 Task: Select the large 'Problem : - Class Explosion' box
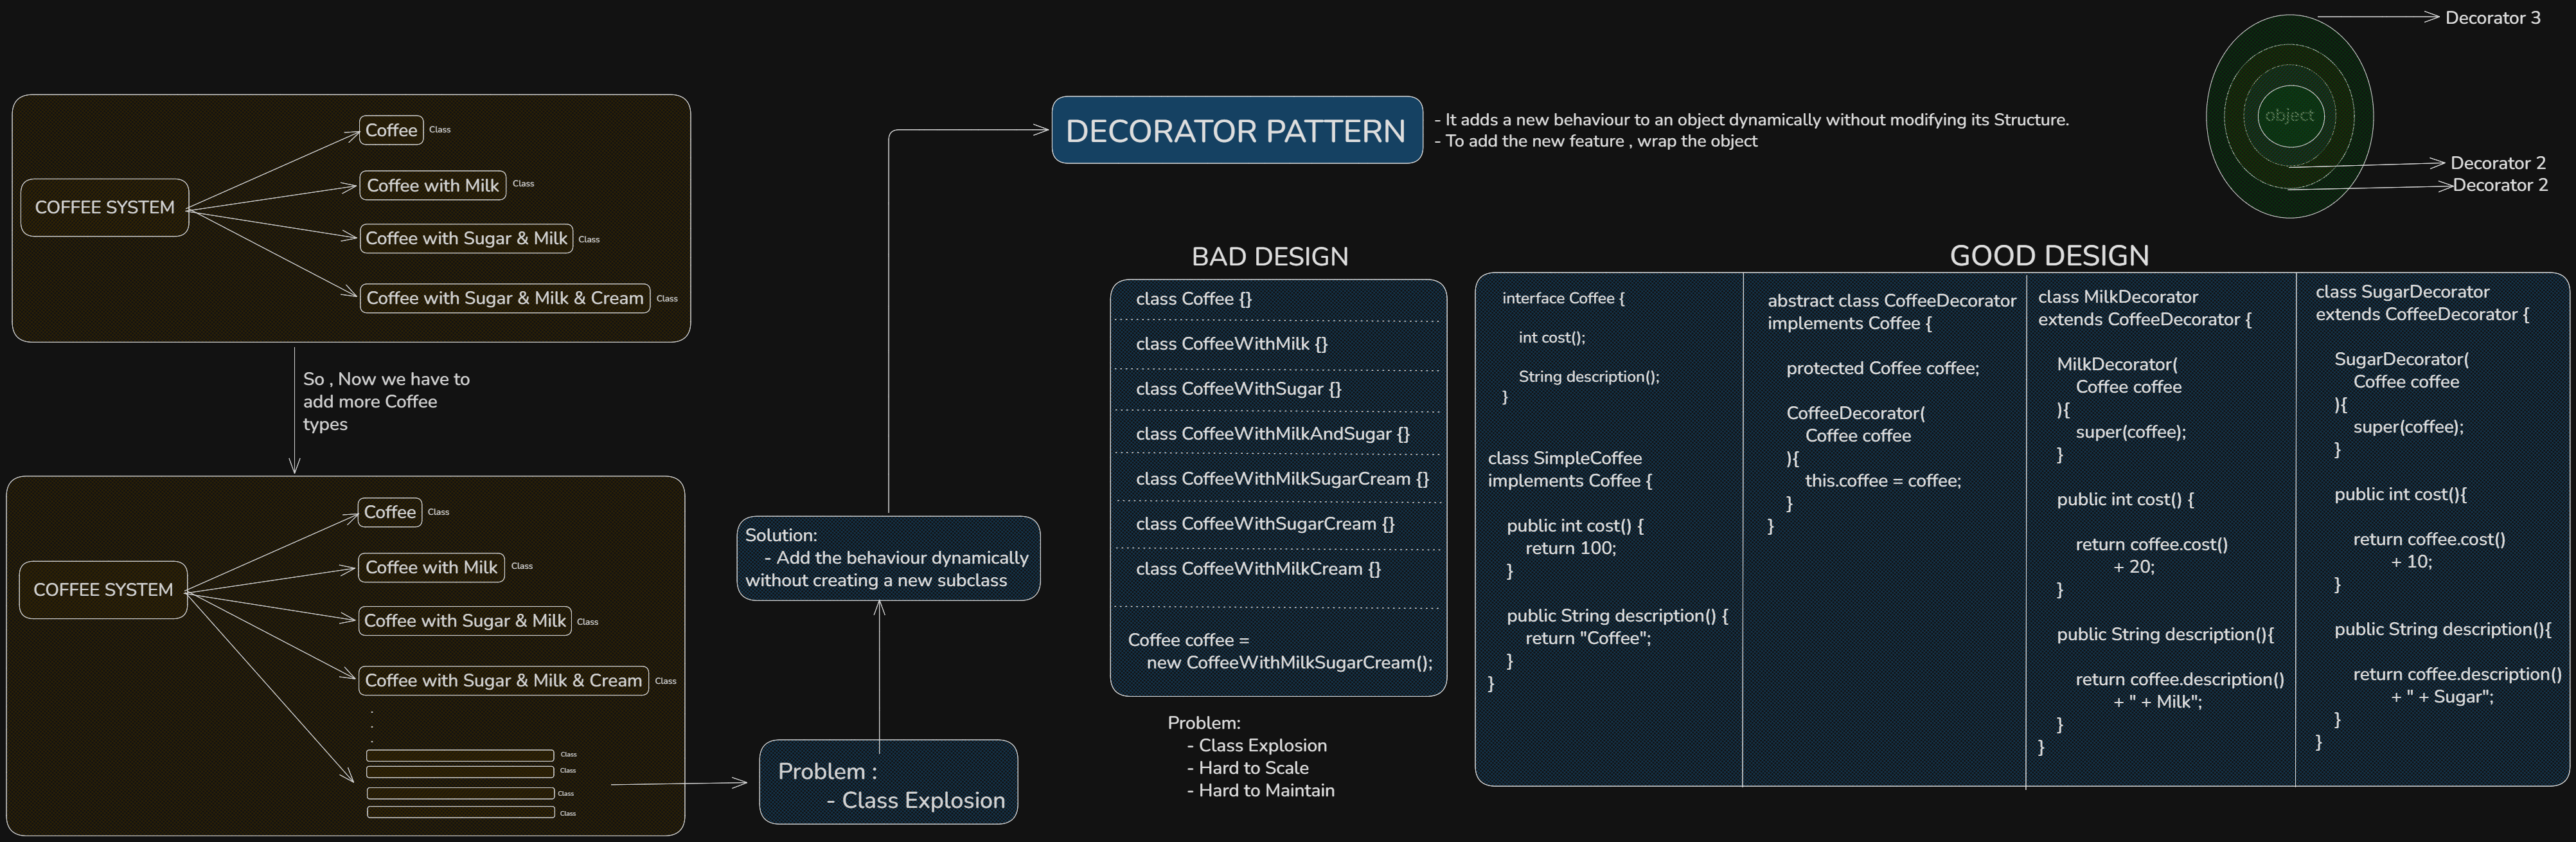(888, 782)
